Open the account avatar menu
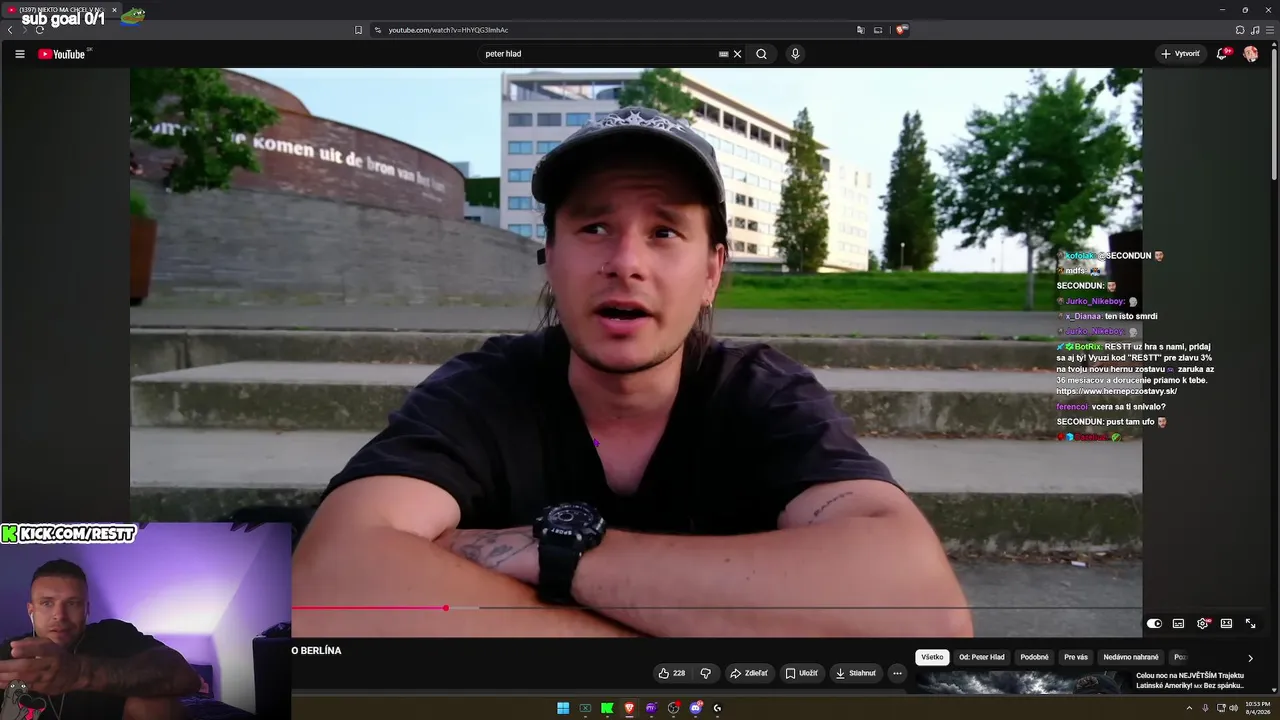The width and height of the screenshot is (1280, 720). (x=1251, y=54)
